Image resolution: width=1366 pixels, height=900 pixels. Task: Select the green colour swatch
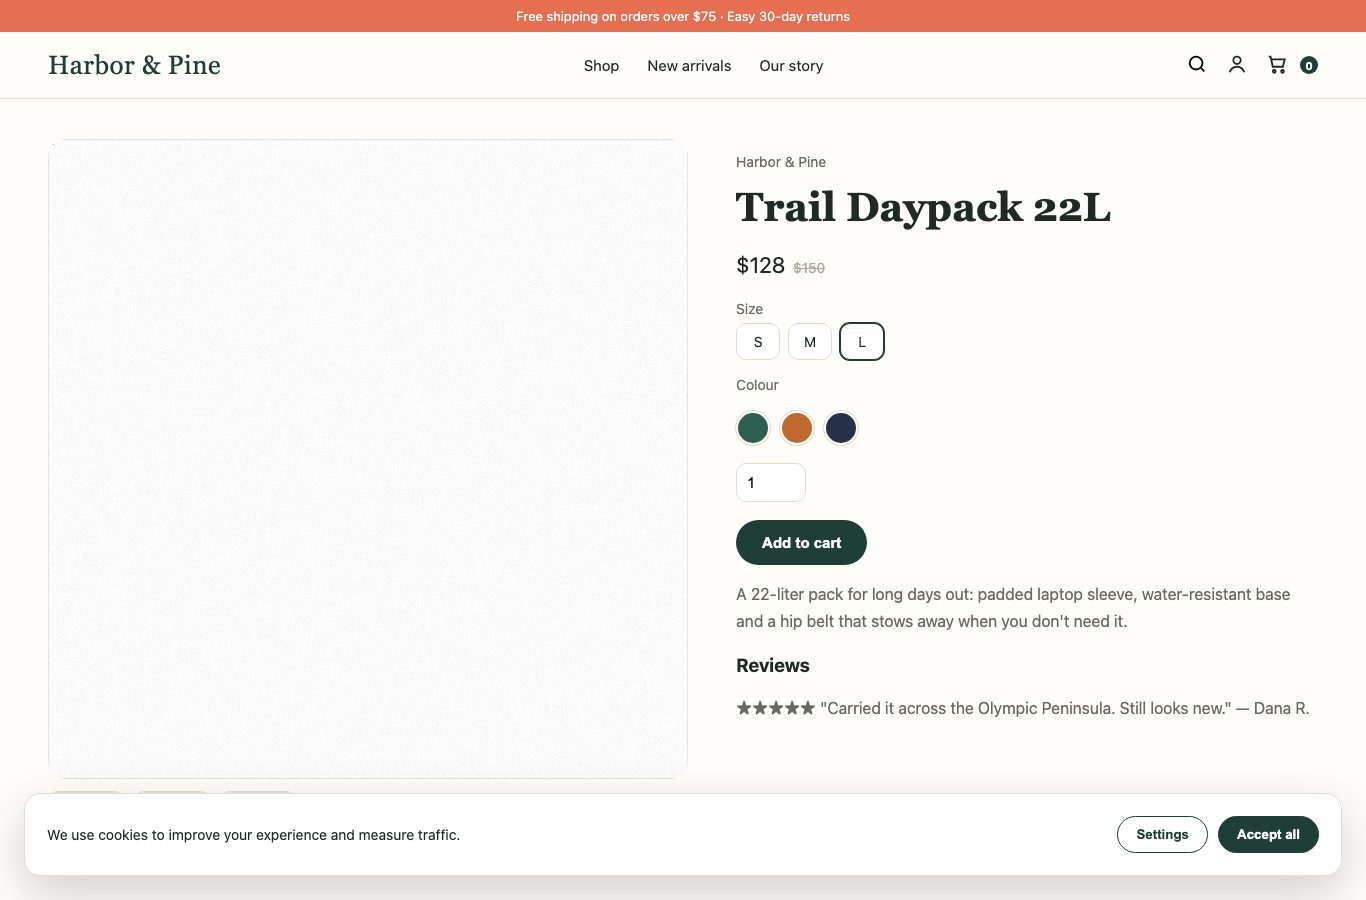[x=753, y=428]
